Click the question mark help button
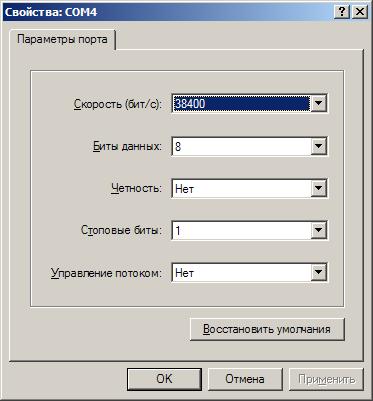373x401 pixels. (x=341, y=12)
